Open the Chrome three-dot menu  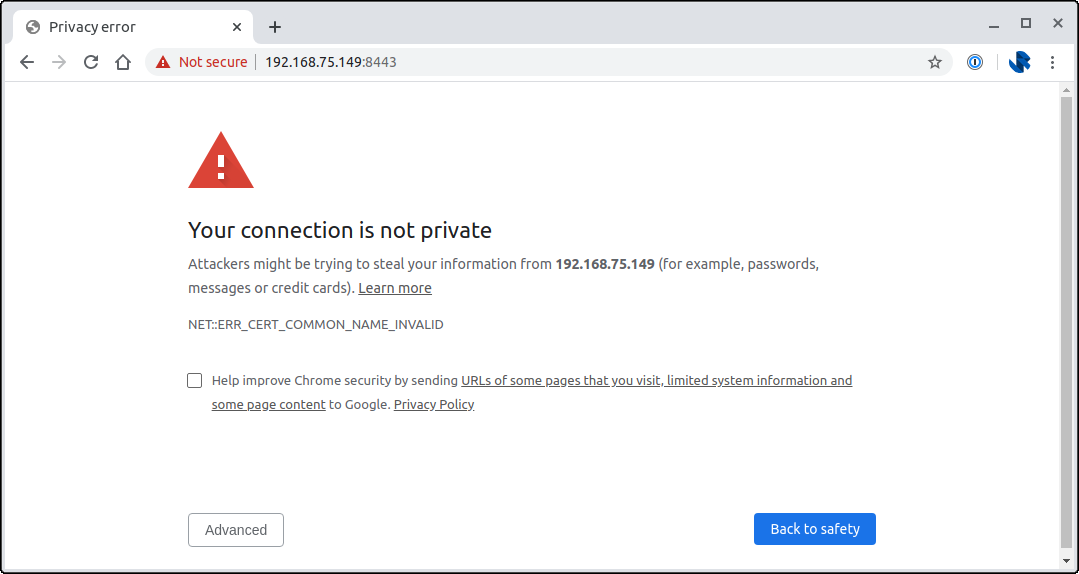click(1052, 62)
